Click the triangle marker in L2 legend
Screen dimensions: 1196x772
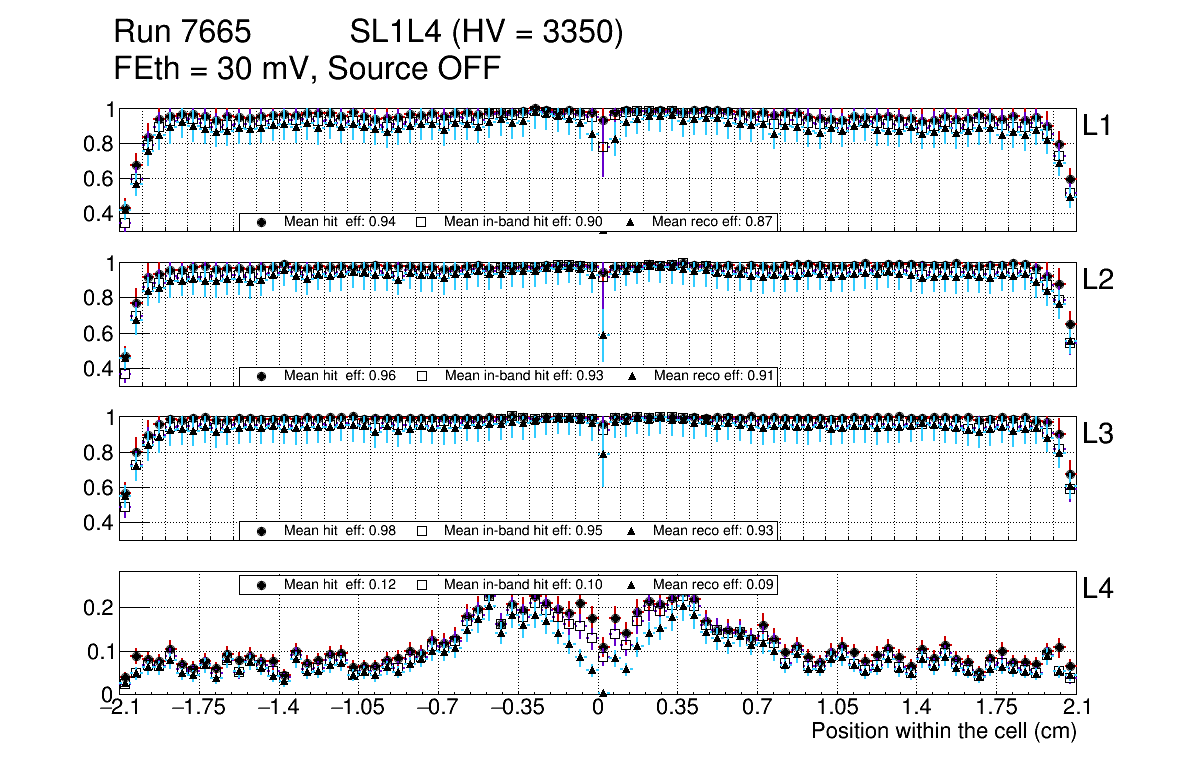pyautogui.click(x=631, y=376)
